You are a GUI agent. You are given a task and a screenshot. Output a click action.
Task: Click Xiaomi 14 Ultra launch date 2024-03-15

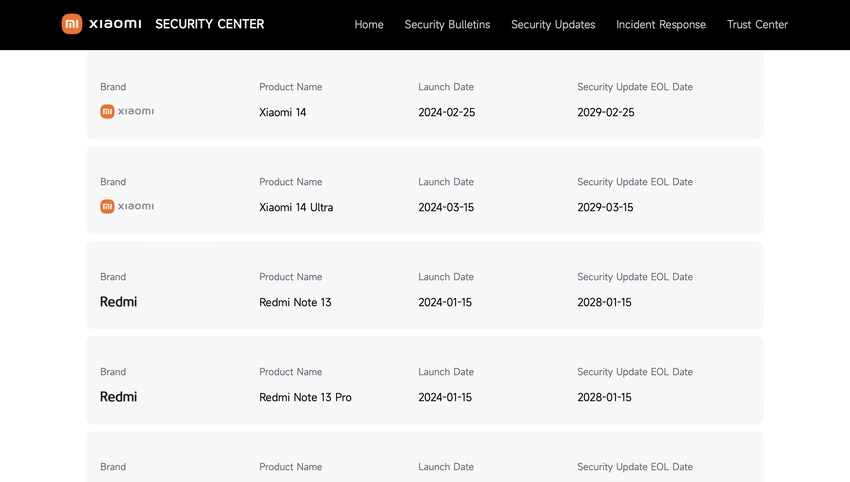tap(447, 208)
